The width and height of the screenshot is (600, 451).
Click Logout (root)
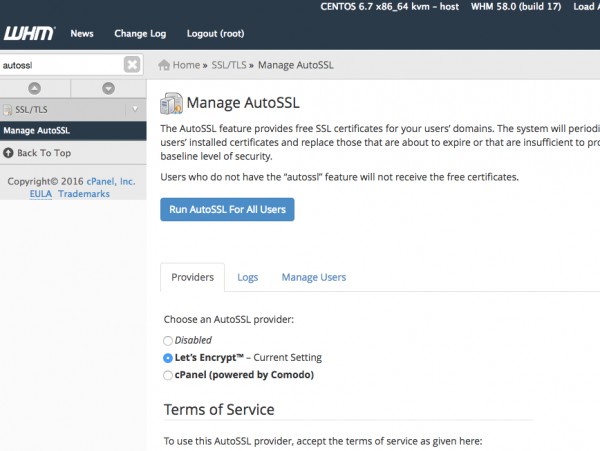(215, 34)
